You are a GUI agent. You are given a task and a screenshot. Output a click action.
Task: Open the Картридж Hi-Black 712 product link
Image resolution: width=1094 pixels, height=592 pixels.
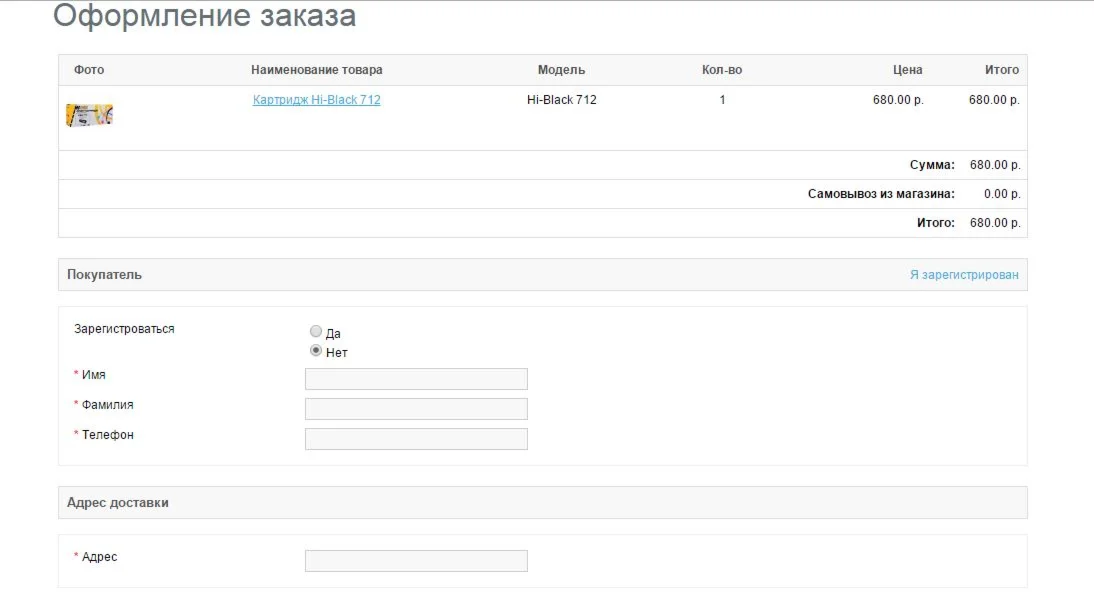coord(316,100)
